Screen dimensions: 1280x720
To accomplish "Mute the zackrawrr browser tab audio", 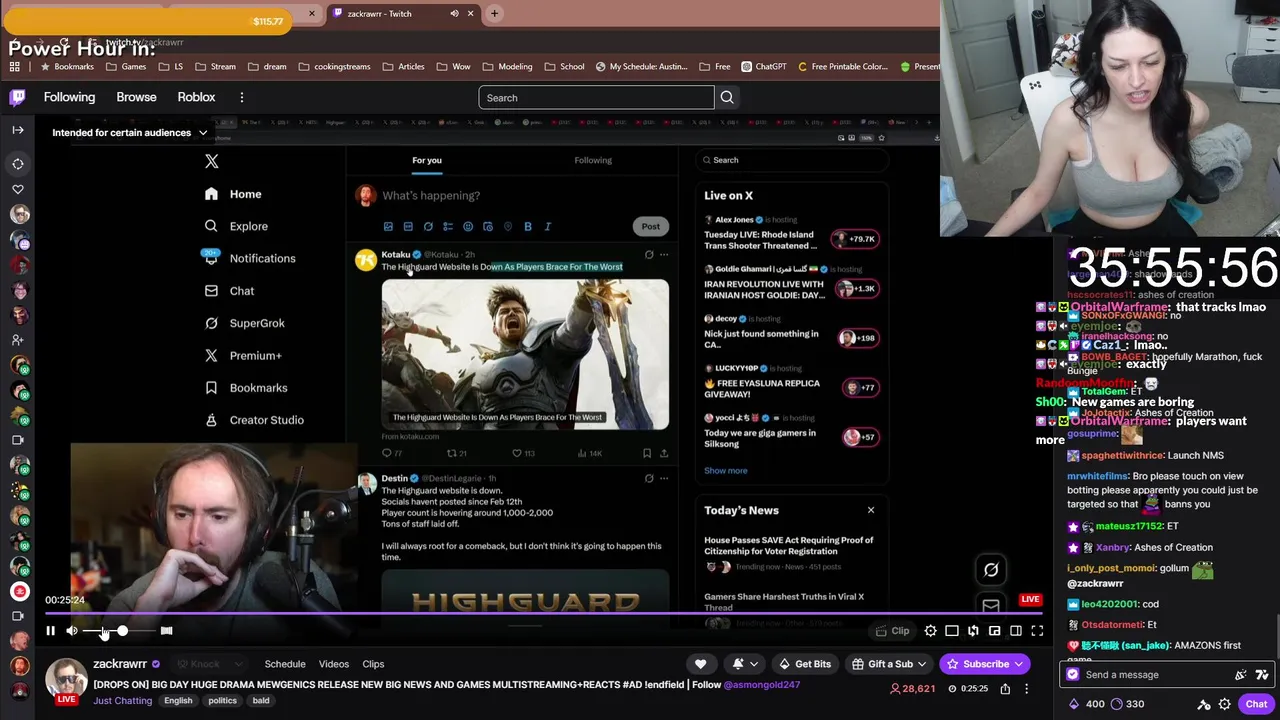I will 454,14.
